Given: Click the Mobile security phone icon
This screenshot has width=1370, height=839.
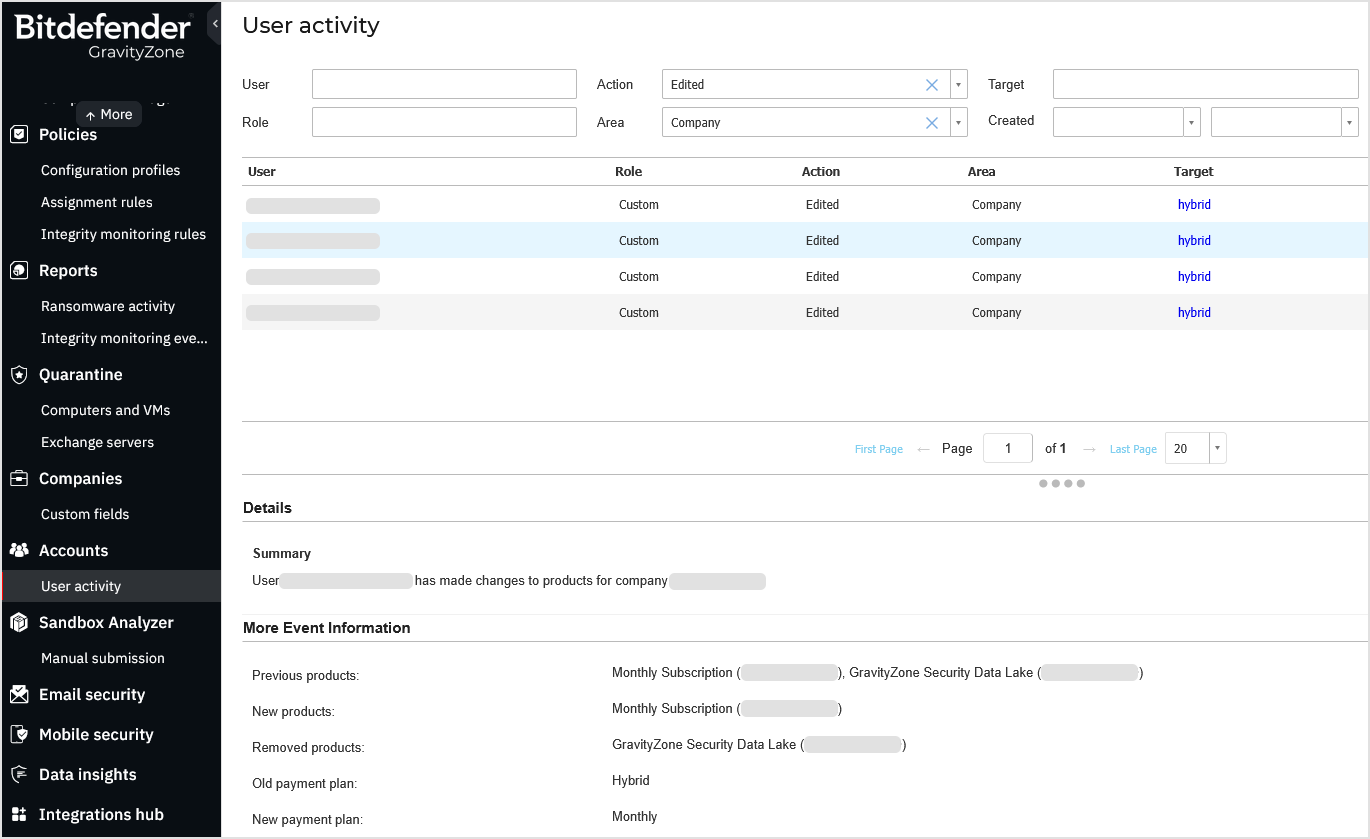Looking at the screenshot, I should 21,734.
